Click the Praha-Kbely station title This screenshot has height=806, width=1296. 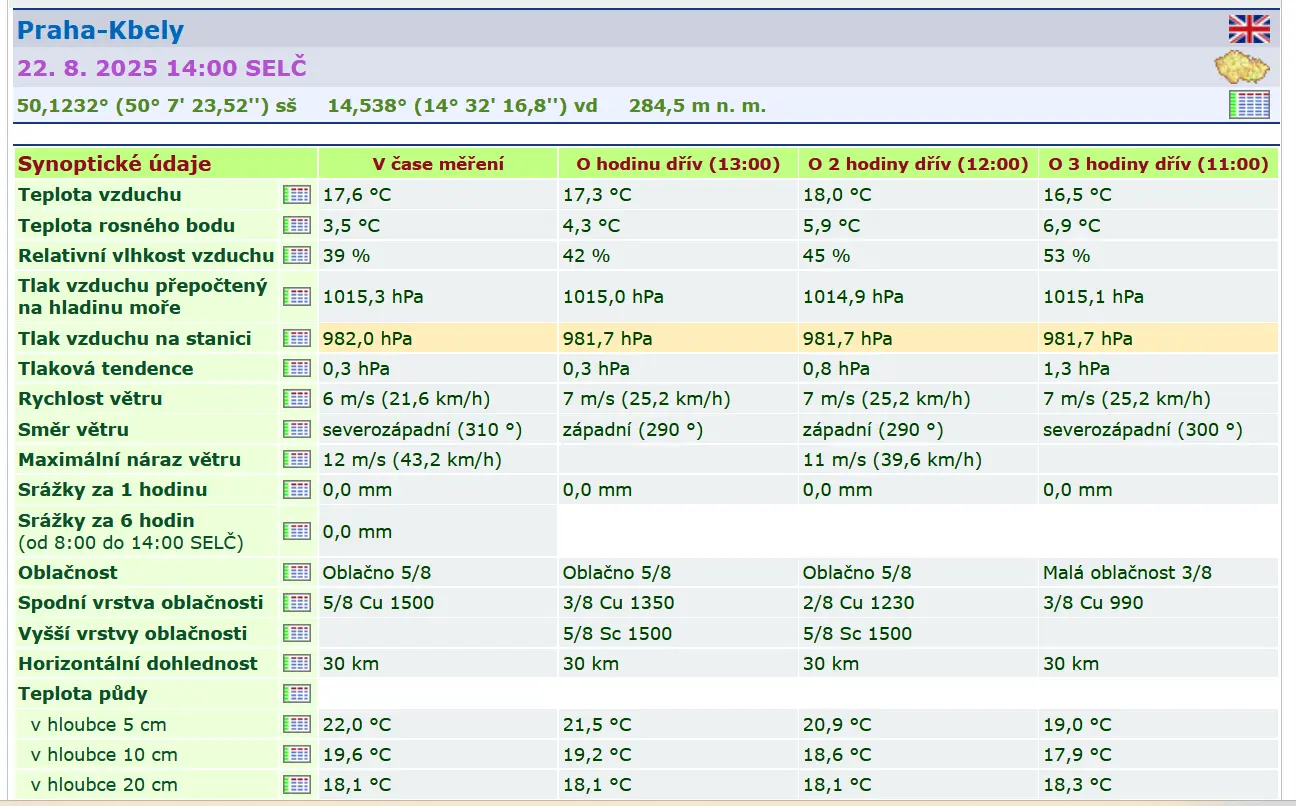pos(101,30)
